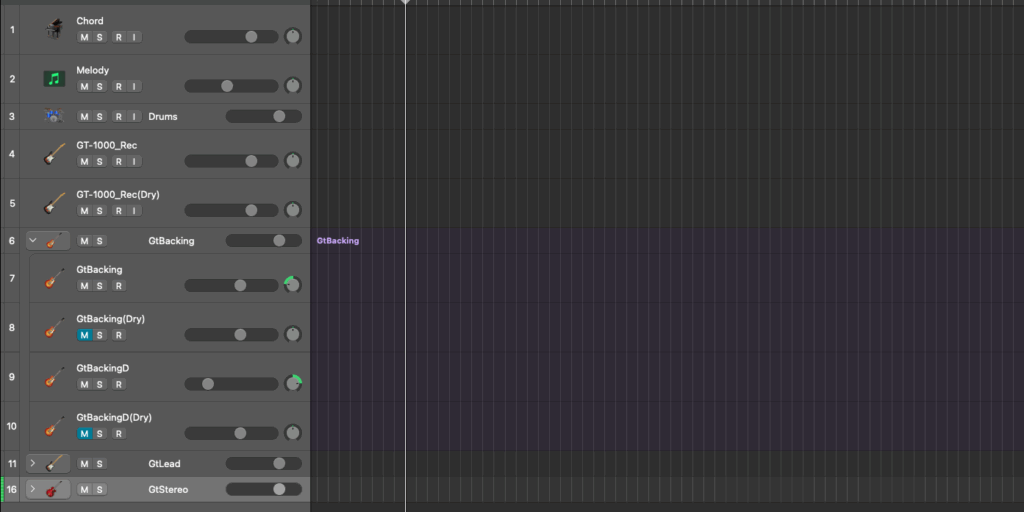
Task: Click the Chord track piano icon
Action: [x=54, y=29]
